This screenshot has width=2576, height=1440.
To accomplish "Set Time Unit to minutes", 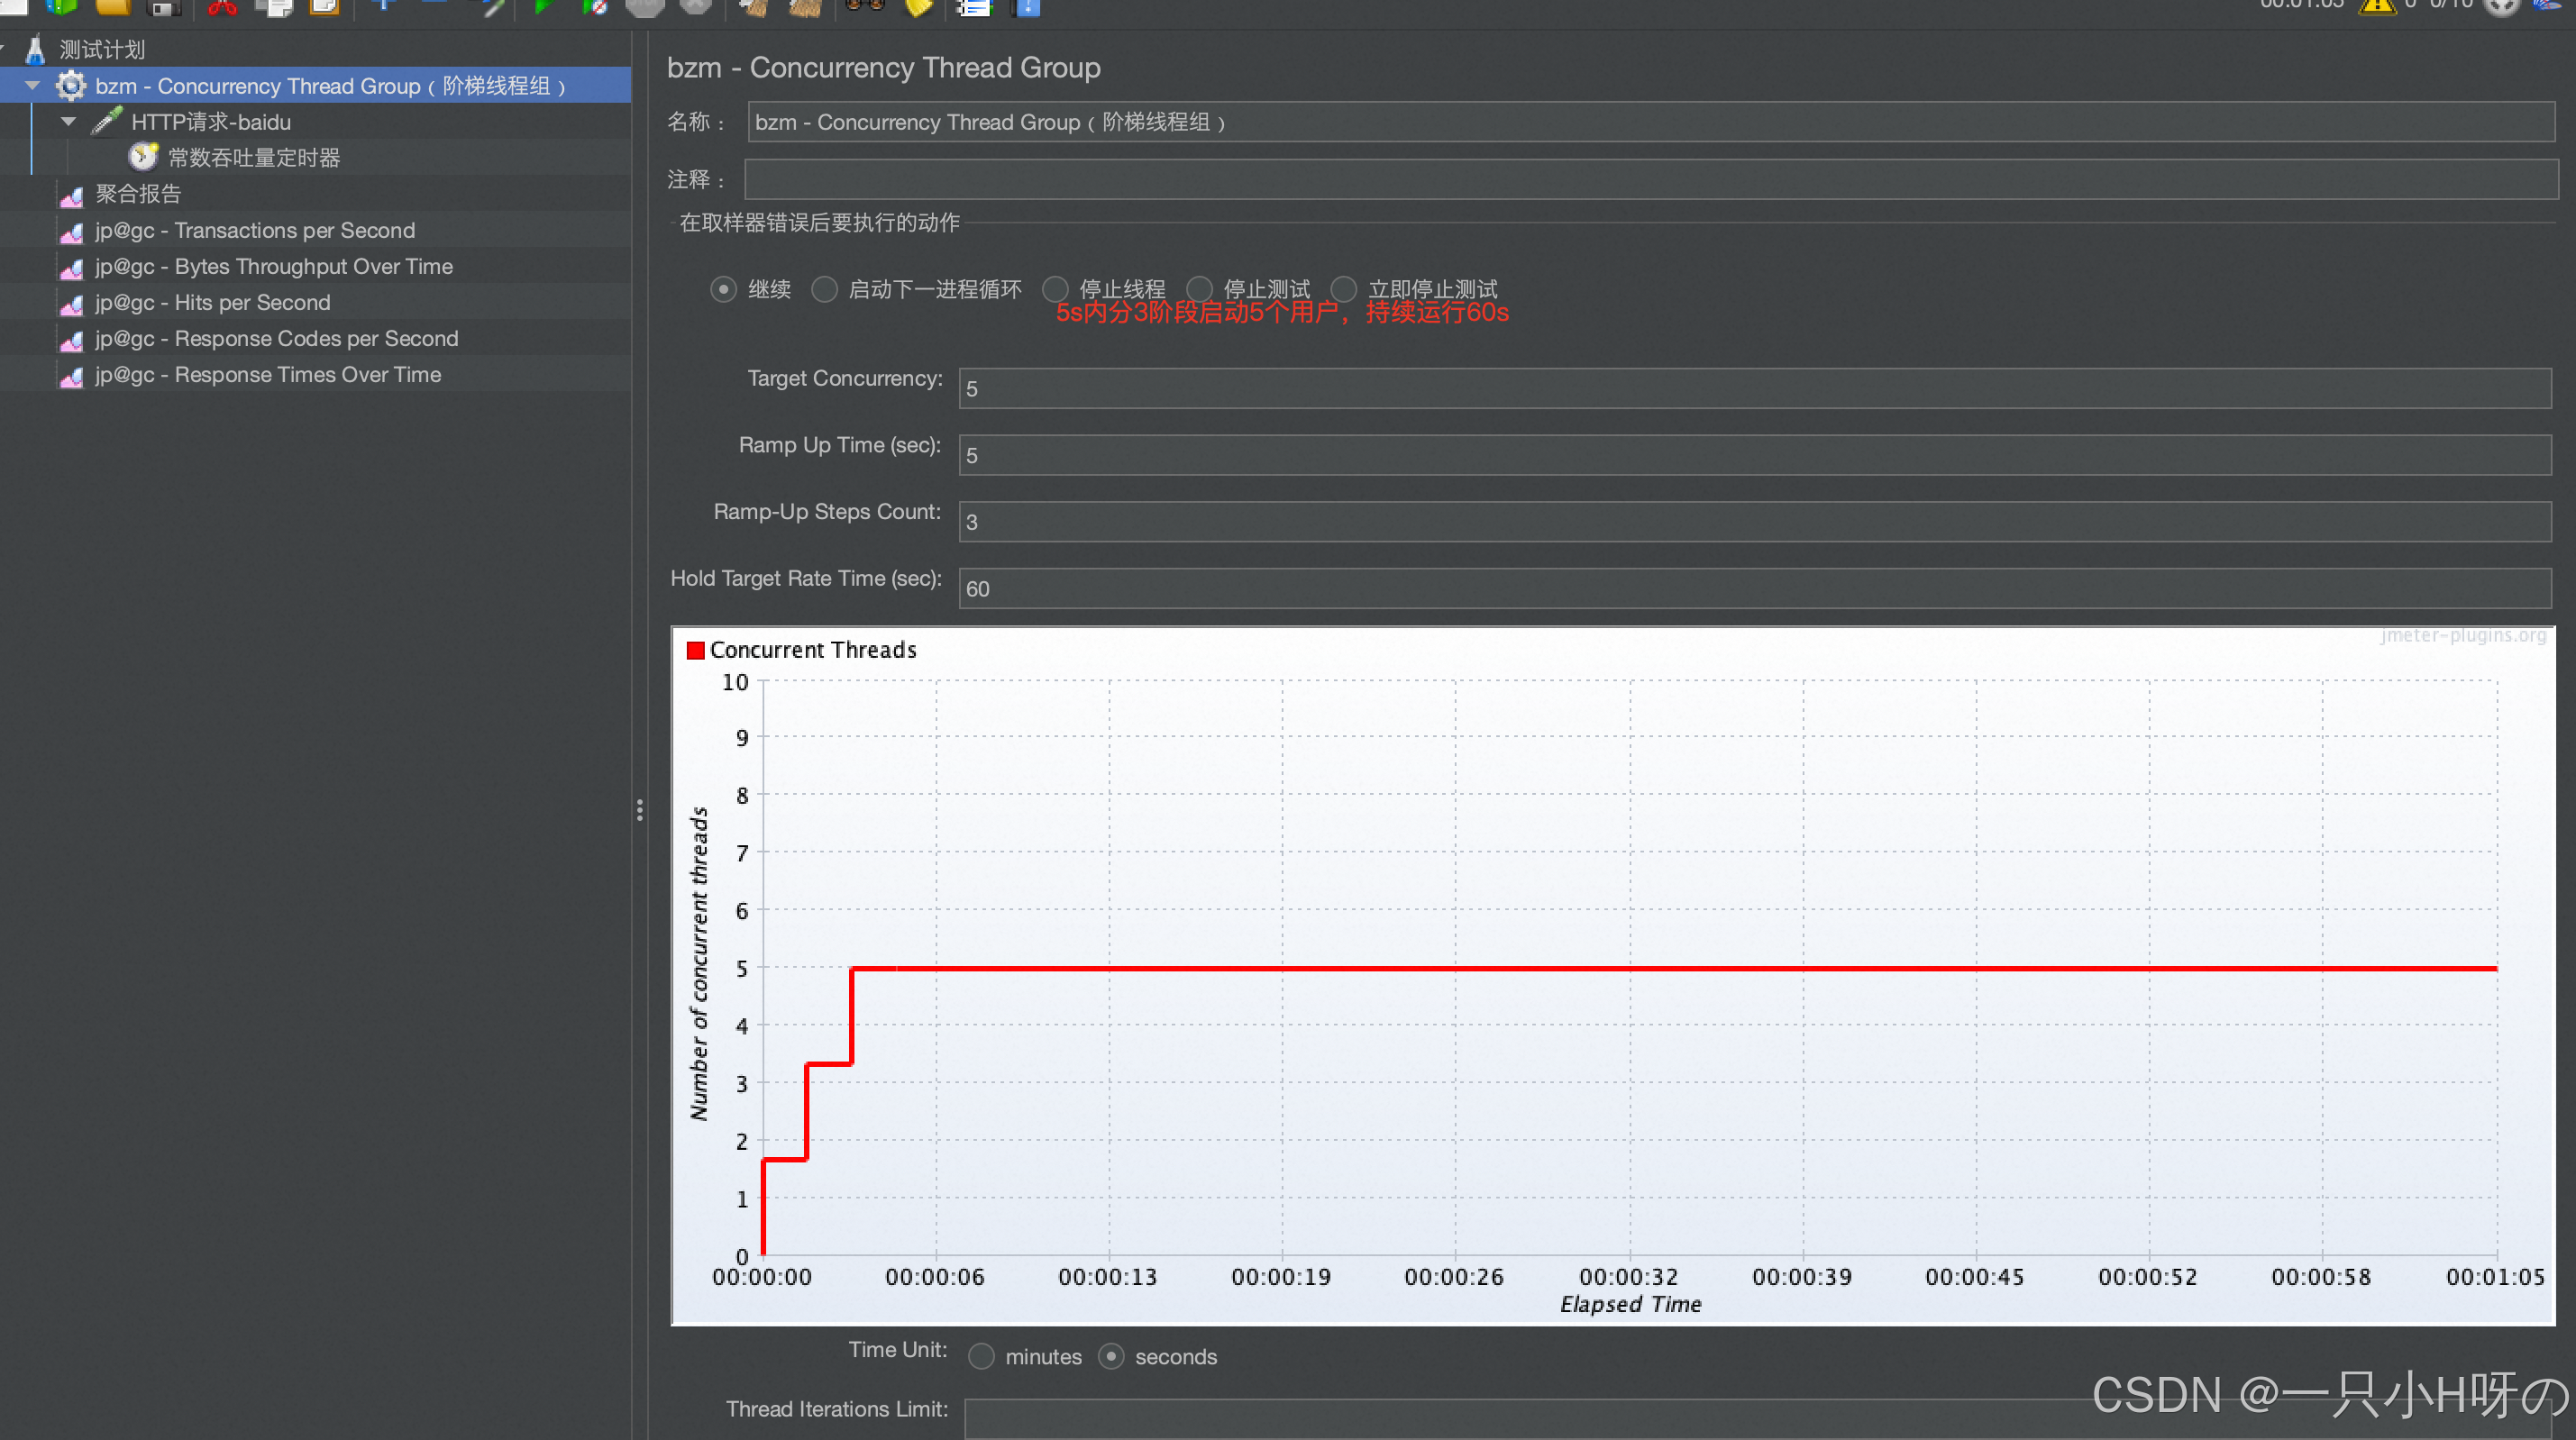I will coord(982,1356).
